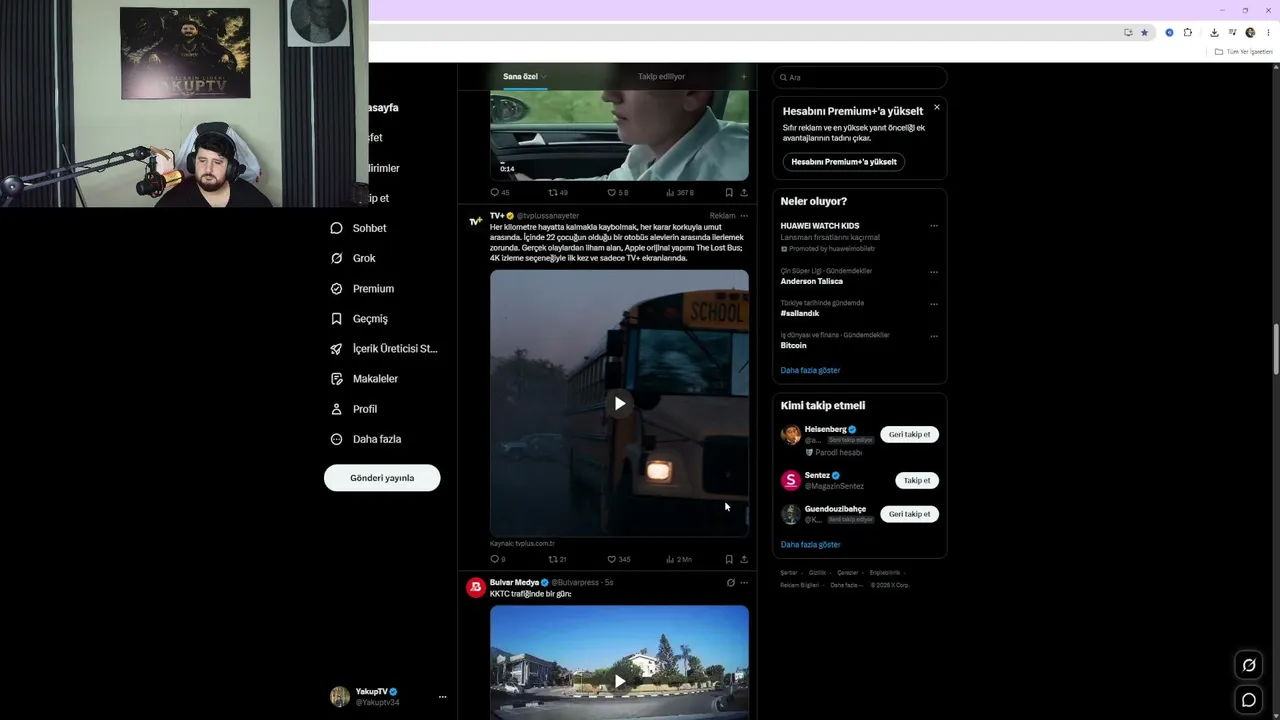The width and height of the screenshot is (1280, 720).
Task: Open the #sallandık trending topic
Action: point(800,314)
